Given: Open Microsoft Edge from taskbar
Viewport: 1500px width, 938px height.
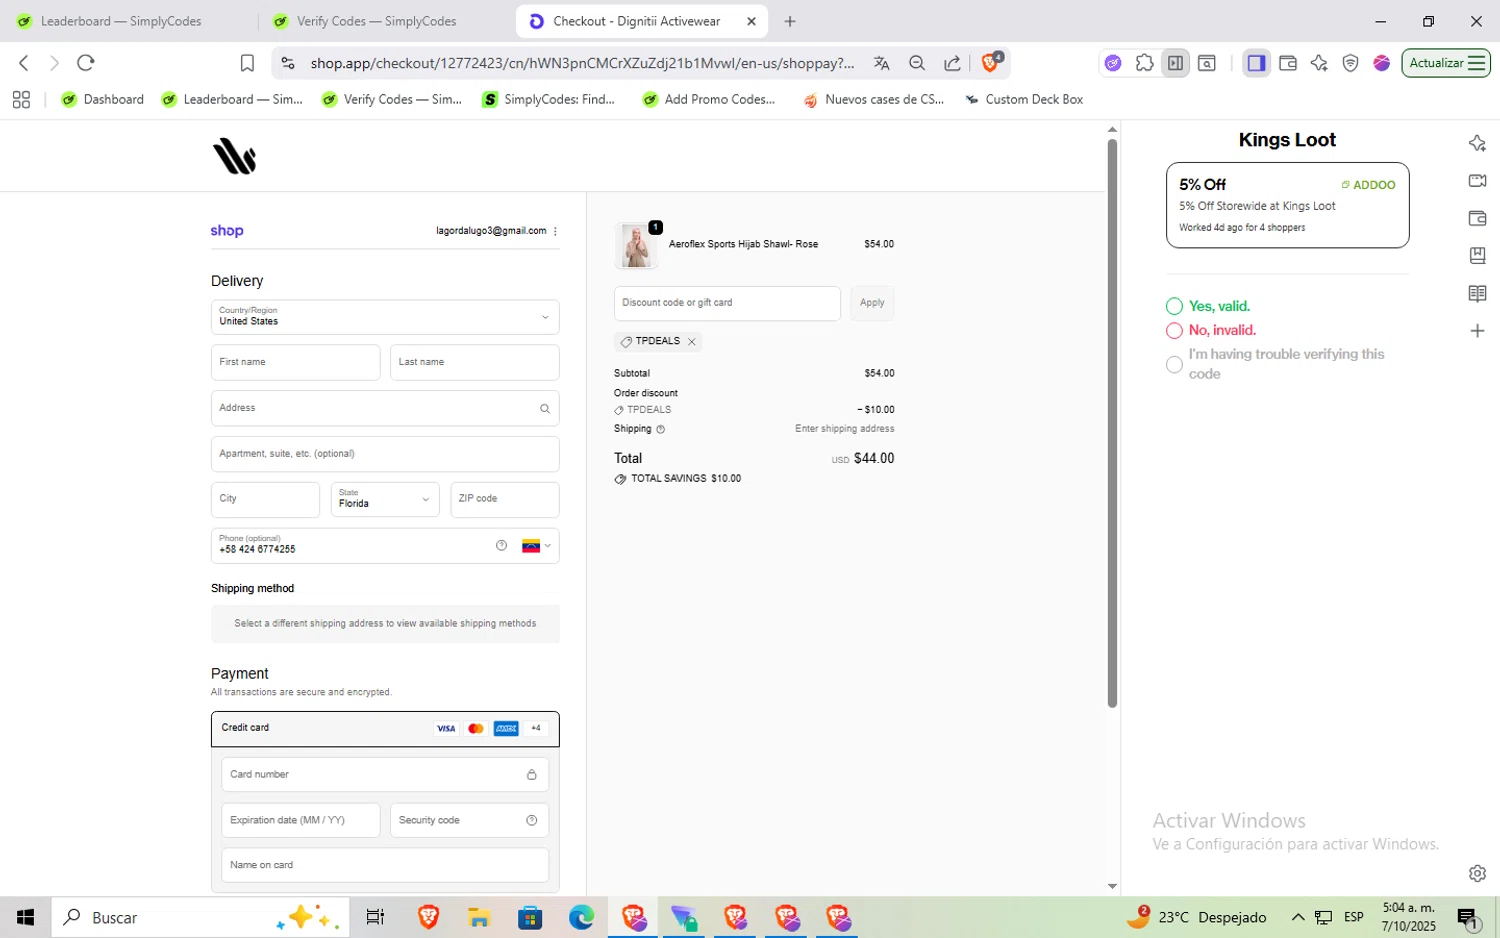Looking at the screenshot, I should click(x=581, y=917).
